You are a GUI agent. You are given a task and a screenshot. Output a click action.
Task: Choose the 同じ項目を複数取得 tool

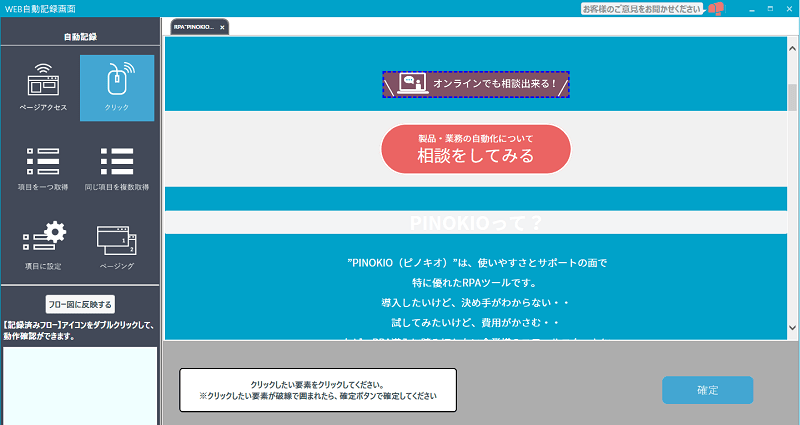tap(117, 168)
